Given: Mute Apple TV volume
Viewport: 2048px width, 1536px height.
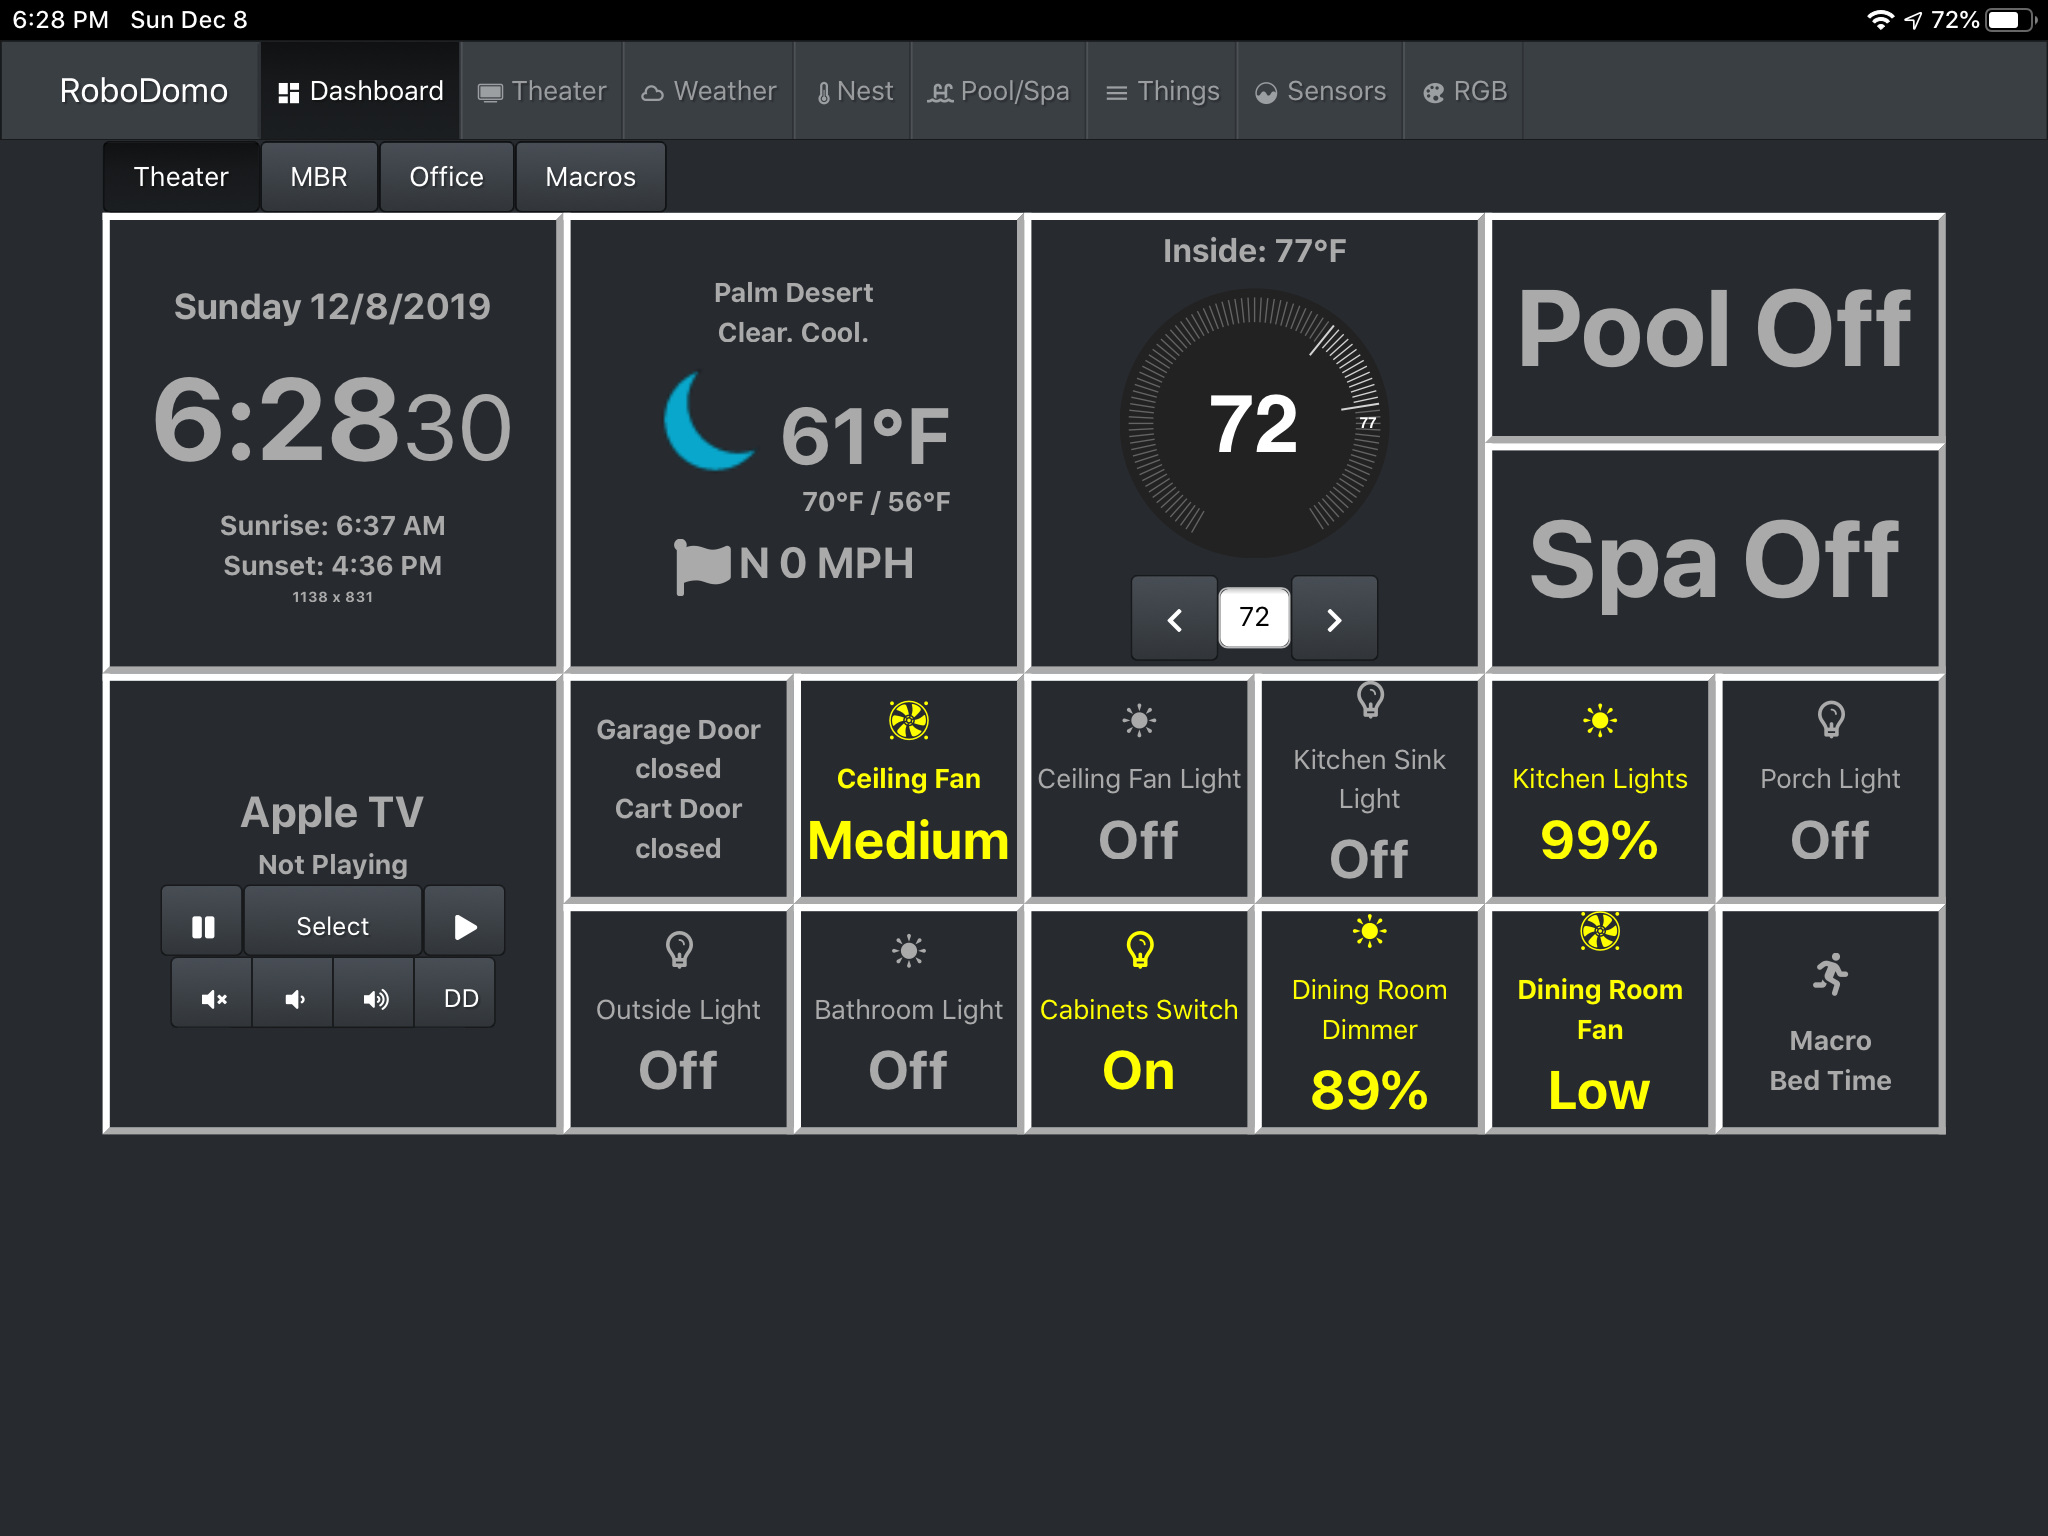Looking at the screenshot, I should (x=213, y=997).
